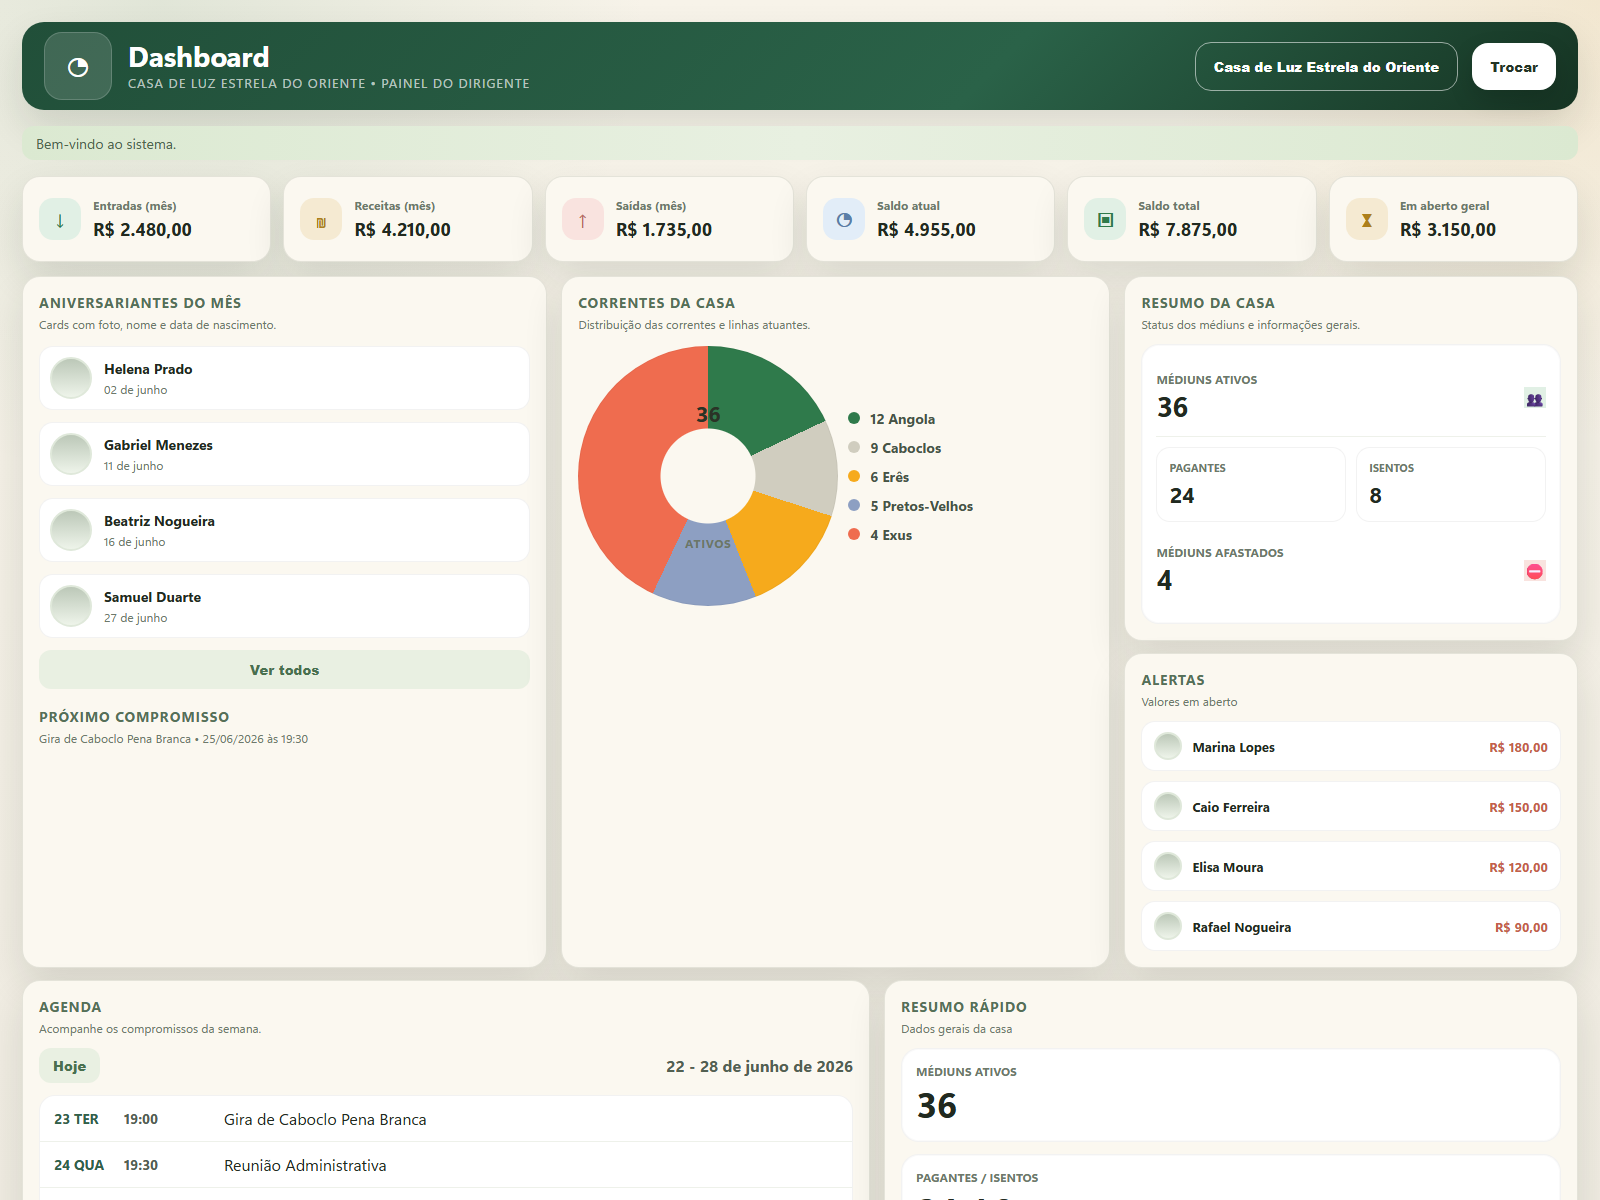The width and height of the screenshot is (1600, 1200).
Task: Click Gabriel Menezes's avatar photo
Action: 71,454
